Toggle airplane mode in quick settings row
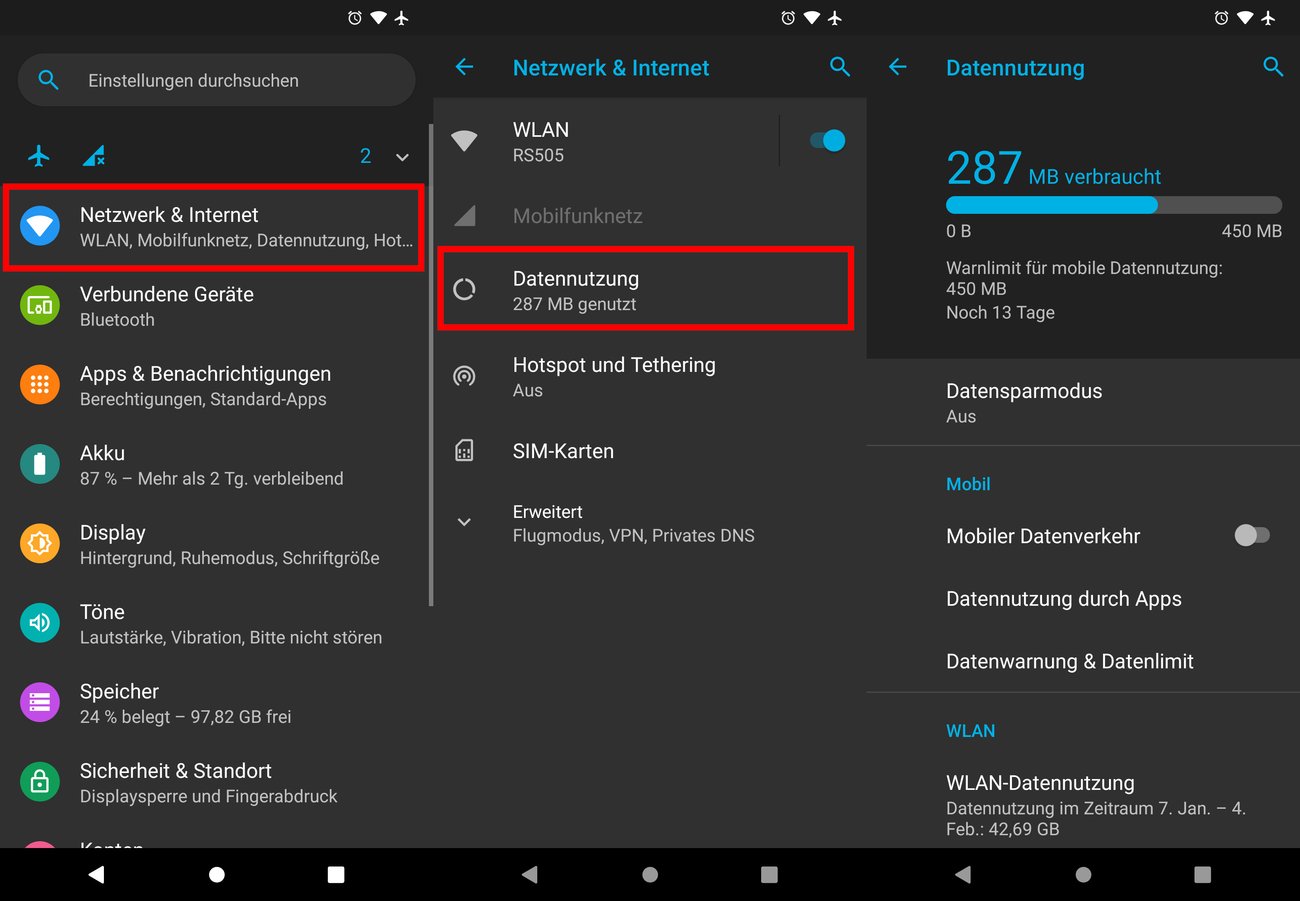The height and width of the screenshot is (901, 1300). (39, 156)
